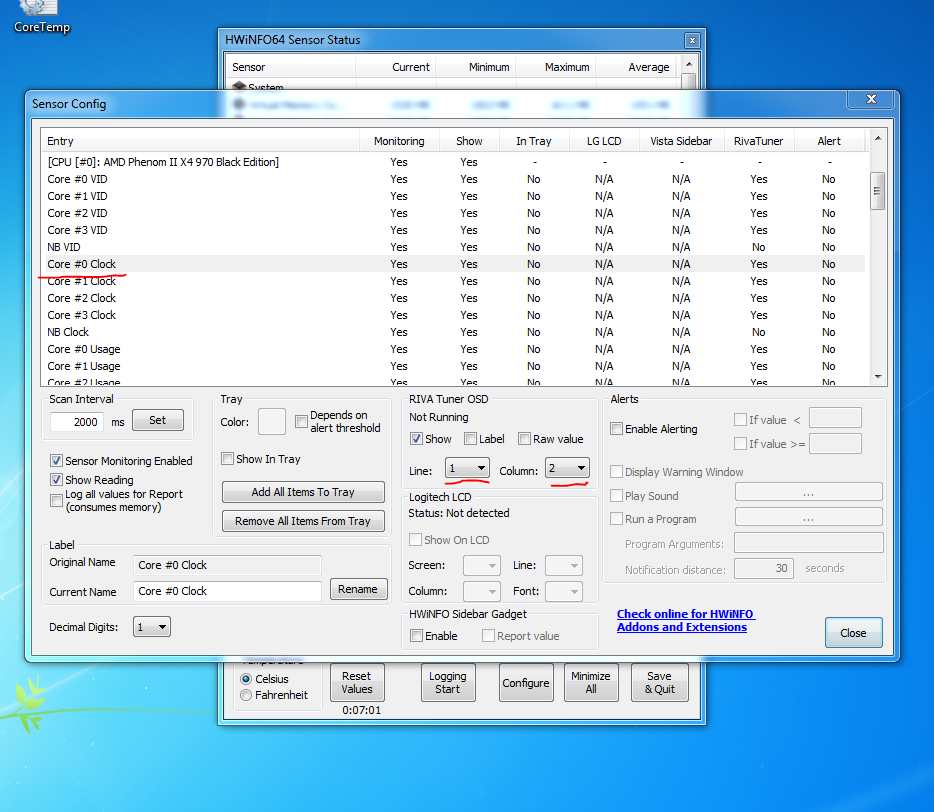This screenshot has width=934, height=812.
Task: Select the Core #3 Clock row
Action: tap(456, 315)
